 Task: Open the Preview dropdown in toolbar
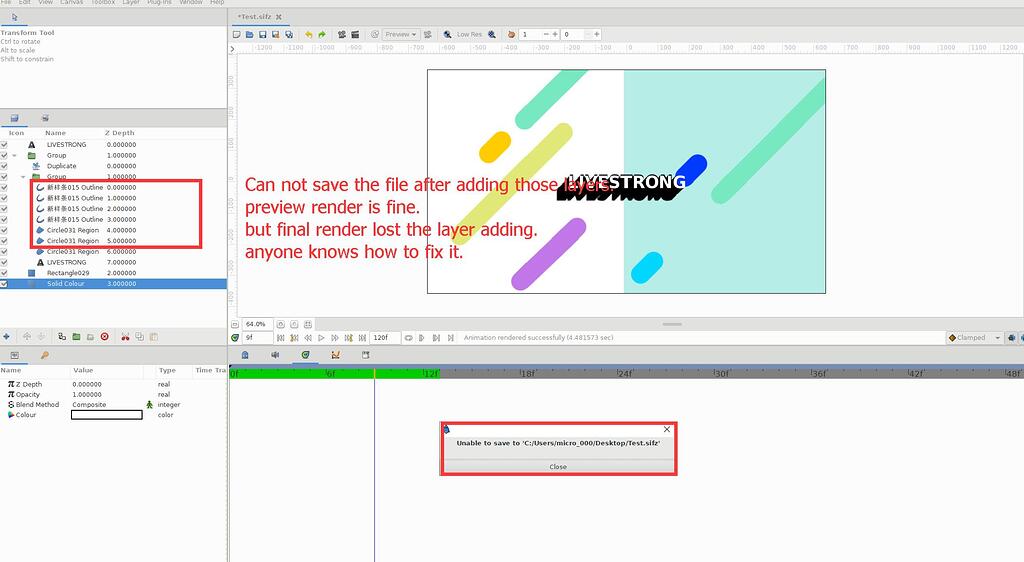pyautogui.click(x=400, y=34)
